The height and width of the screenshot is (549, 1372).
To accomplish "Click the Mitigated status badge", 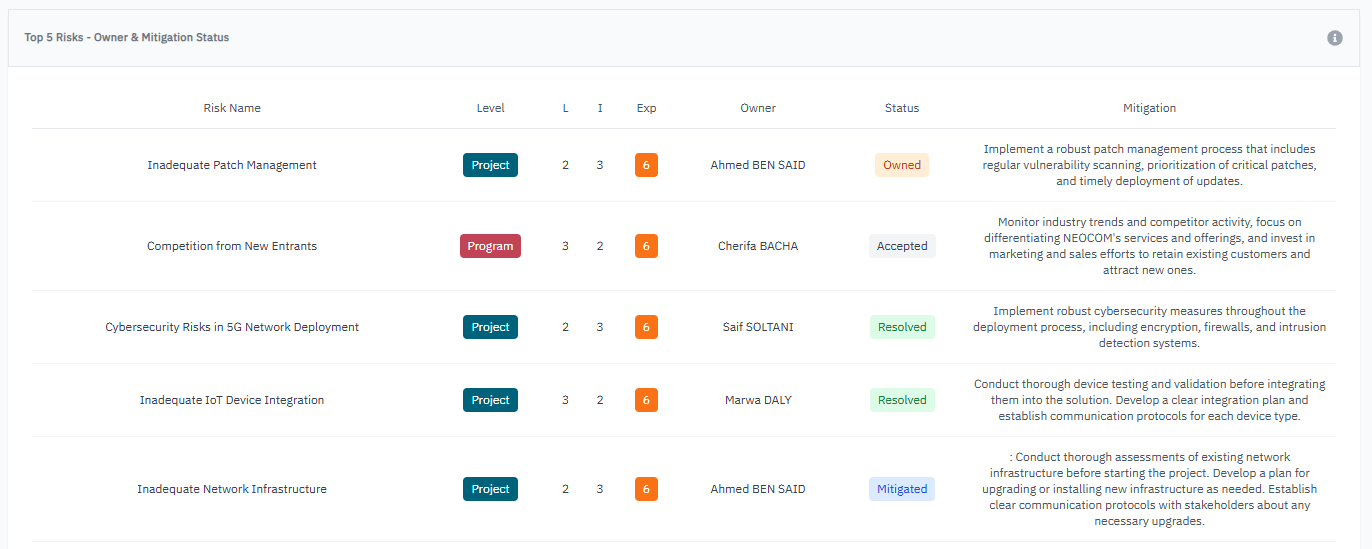I will pyautogui.click(x=901, y=489).
